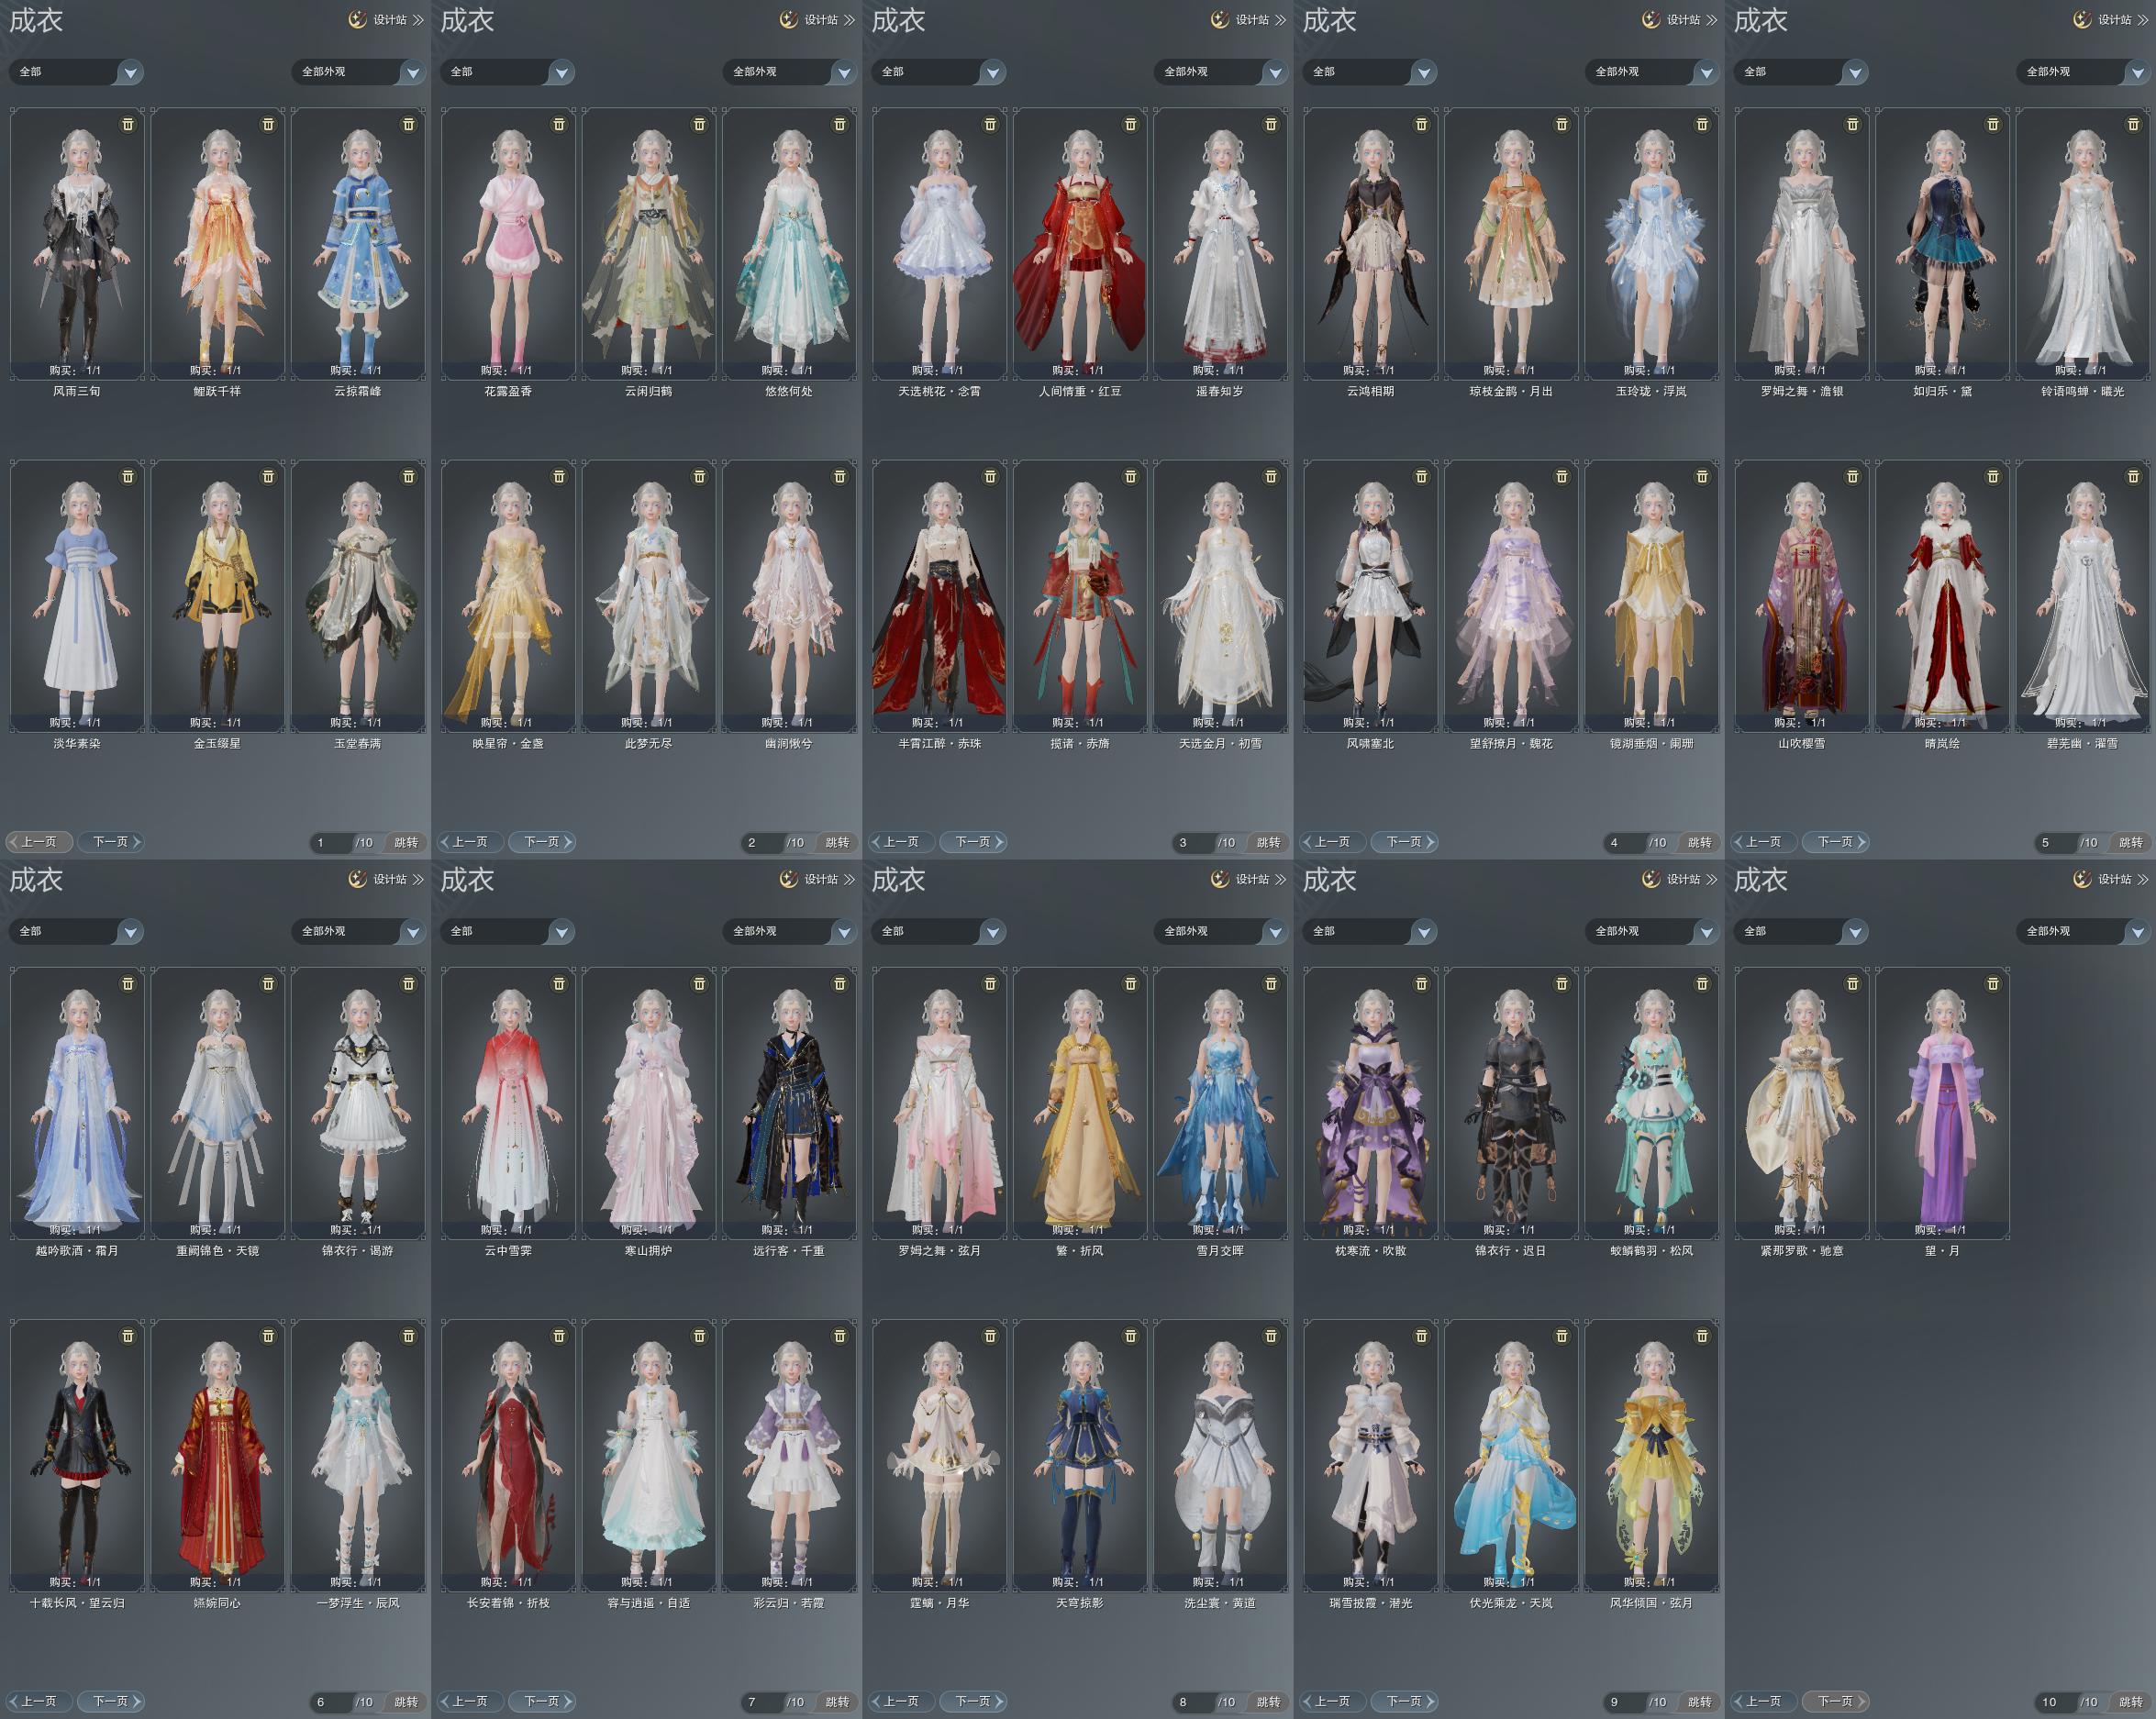Click 跳转 button beside page 9 field
The image size is (2156, 1719).
[1700, 1701]
